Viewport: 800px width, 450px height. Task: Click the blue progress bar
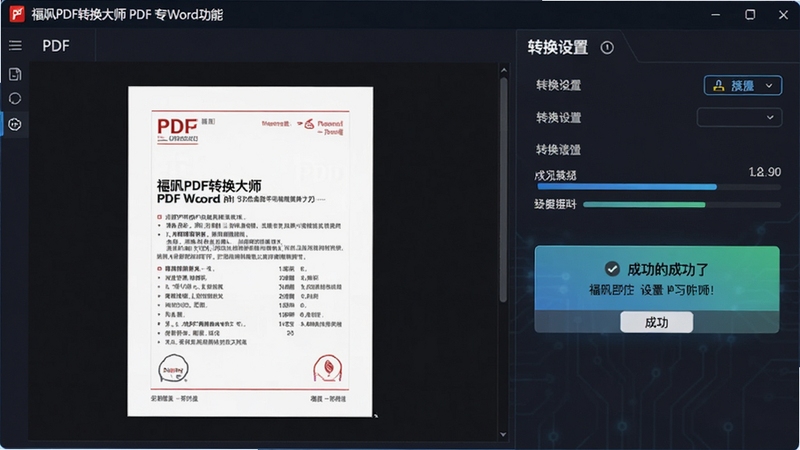658,187
